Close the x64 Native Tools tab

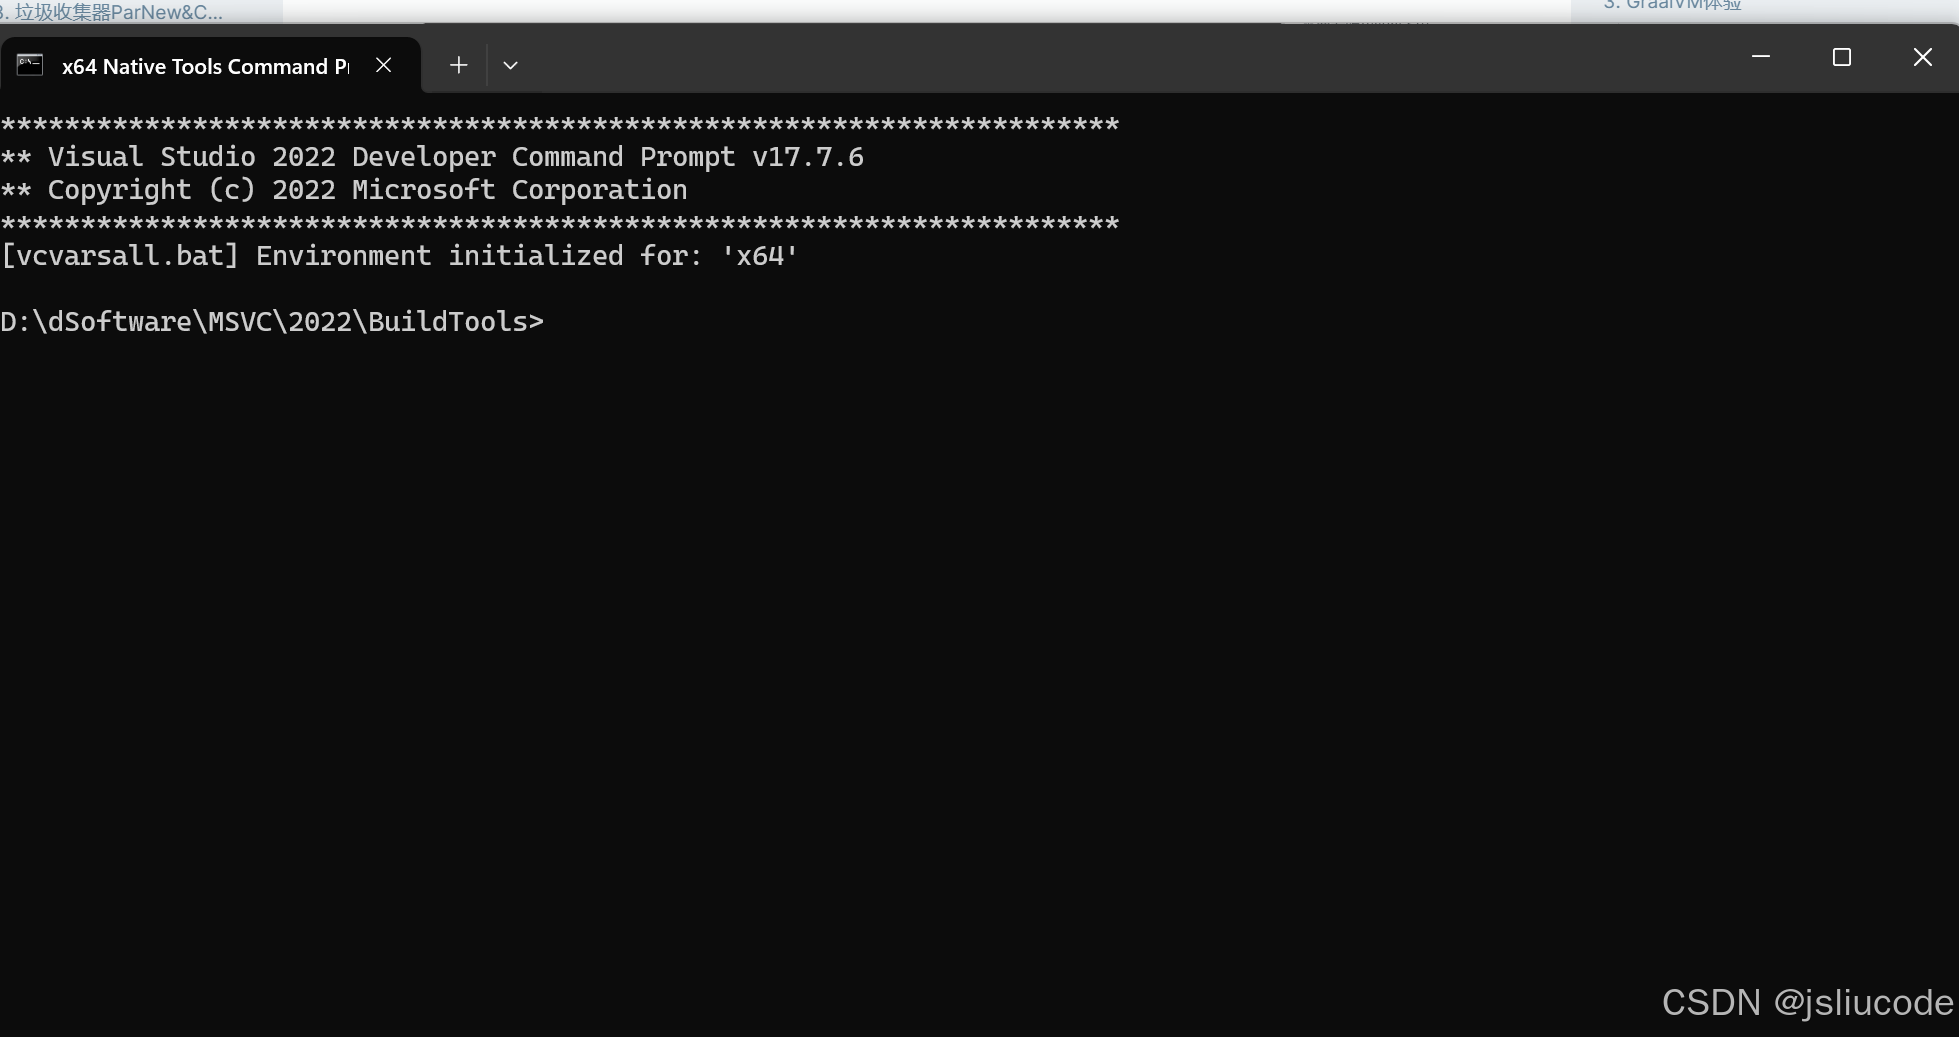(x=383, y=65)
